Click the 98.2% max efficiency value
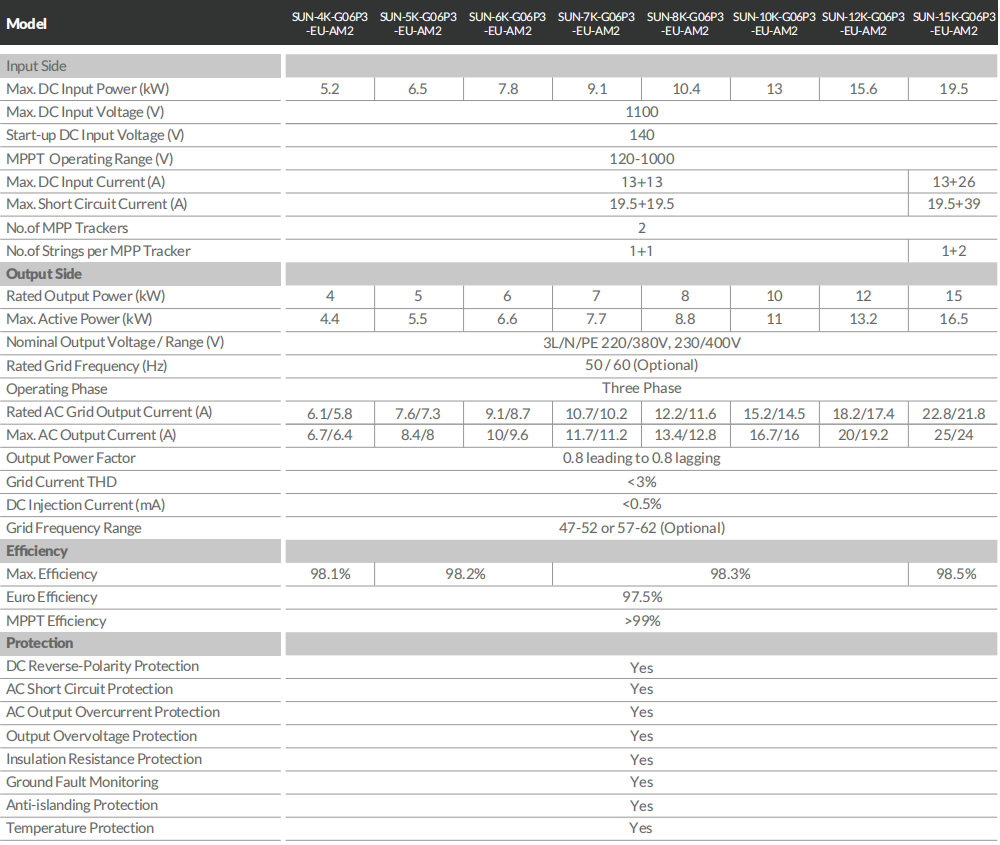The height and width of the screenshot is (845, 1000). [x=465, y=574]
